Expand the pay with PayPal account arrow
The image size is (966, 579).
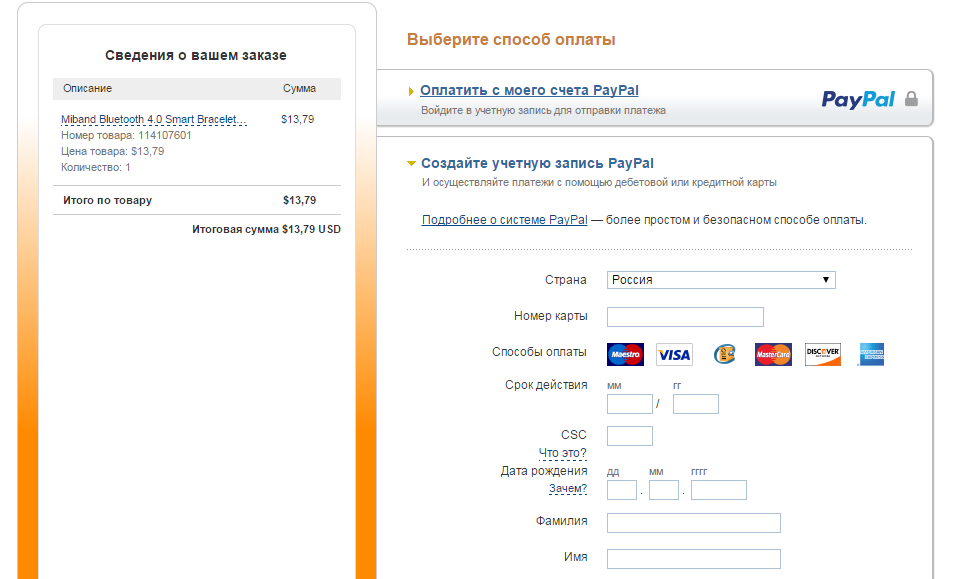point(411,91)
